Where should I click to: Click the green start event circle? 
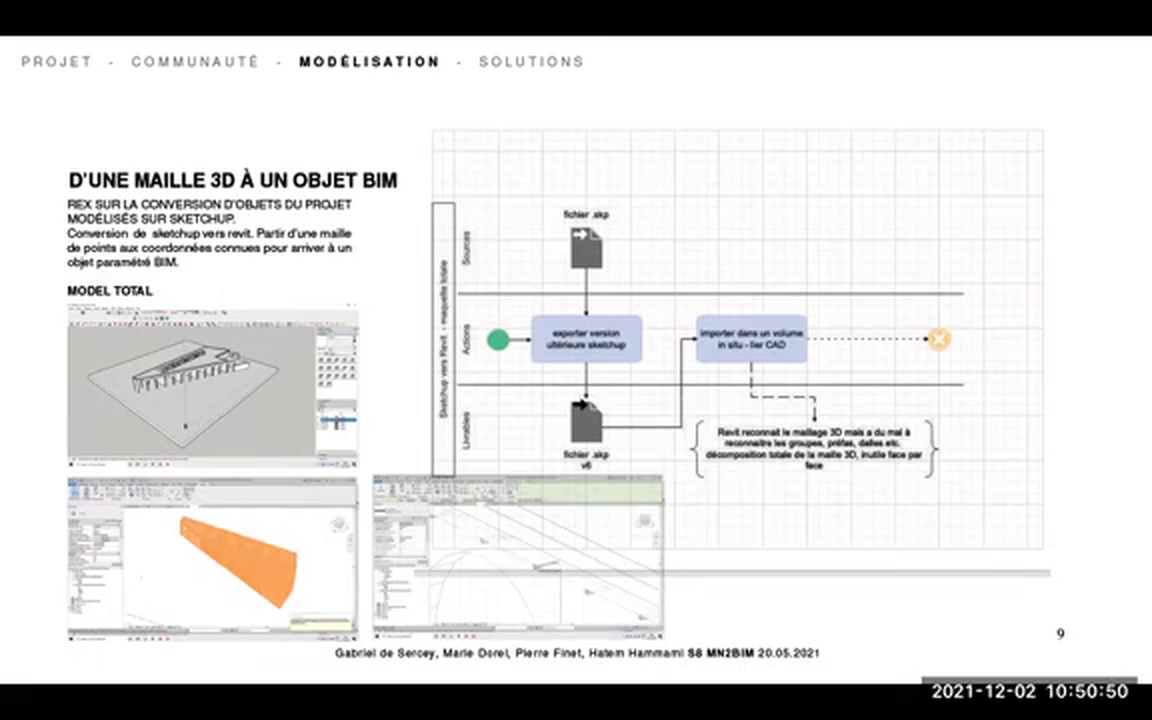(x=498, y=340)
